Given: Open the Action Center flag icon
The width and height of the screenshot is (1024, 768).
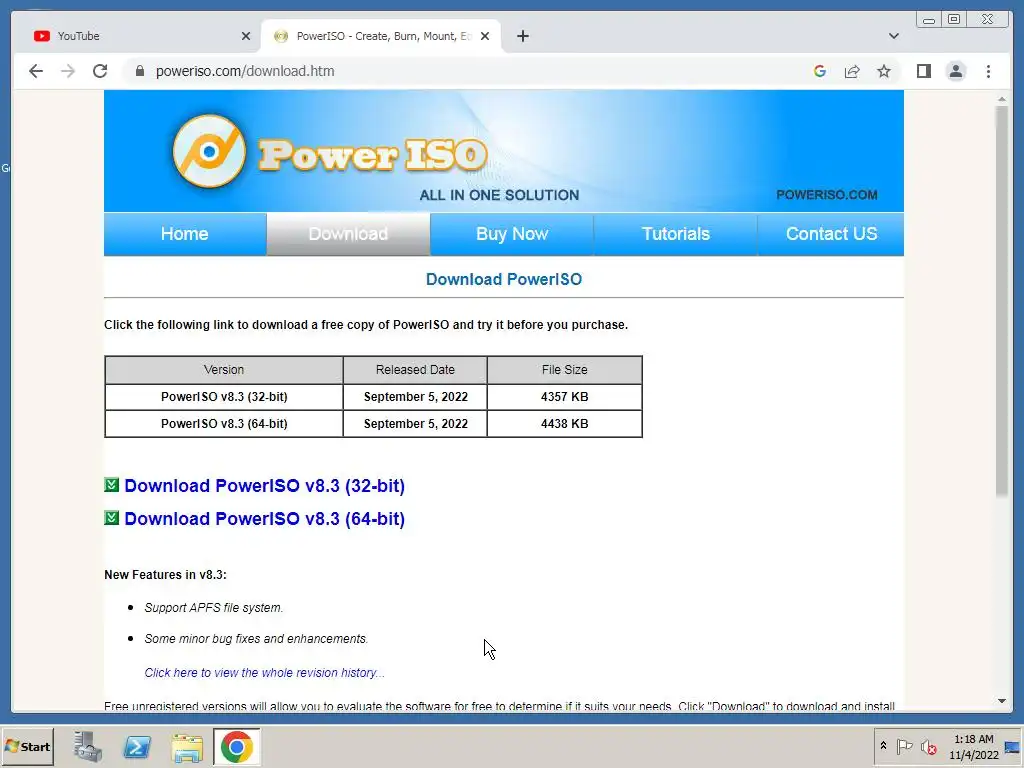Looking at the screenshot, I should click(x=904, y=746).
